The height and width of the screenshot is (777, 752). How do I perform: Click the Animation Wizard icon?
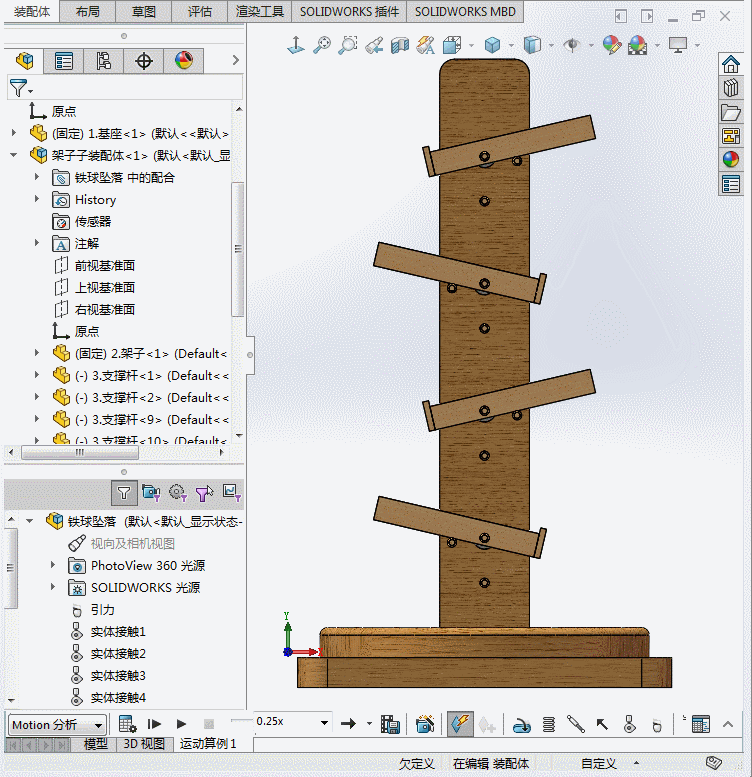click(425, 724)
